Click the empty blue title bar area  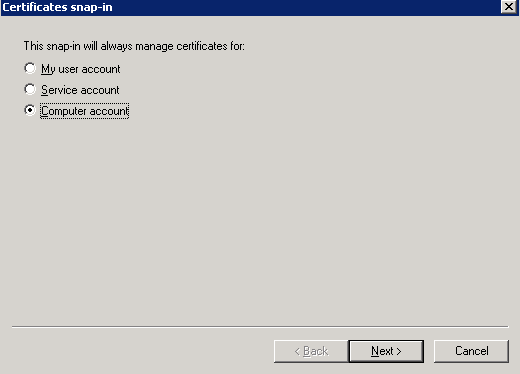click(x=307, y=7)
